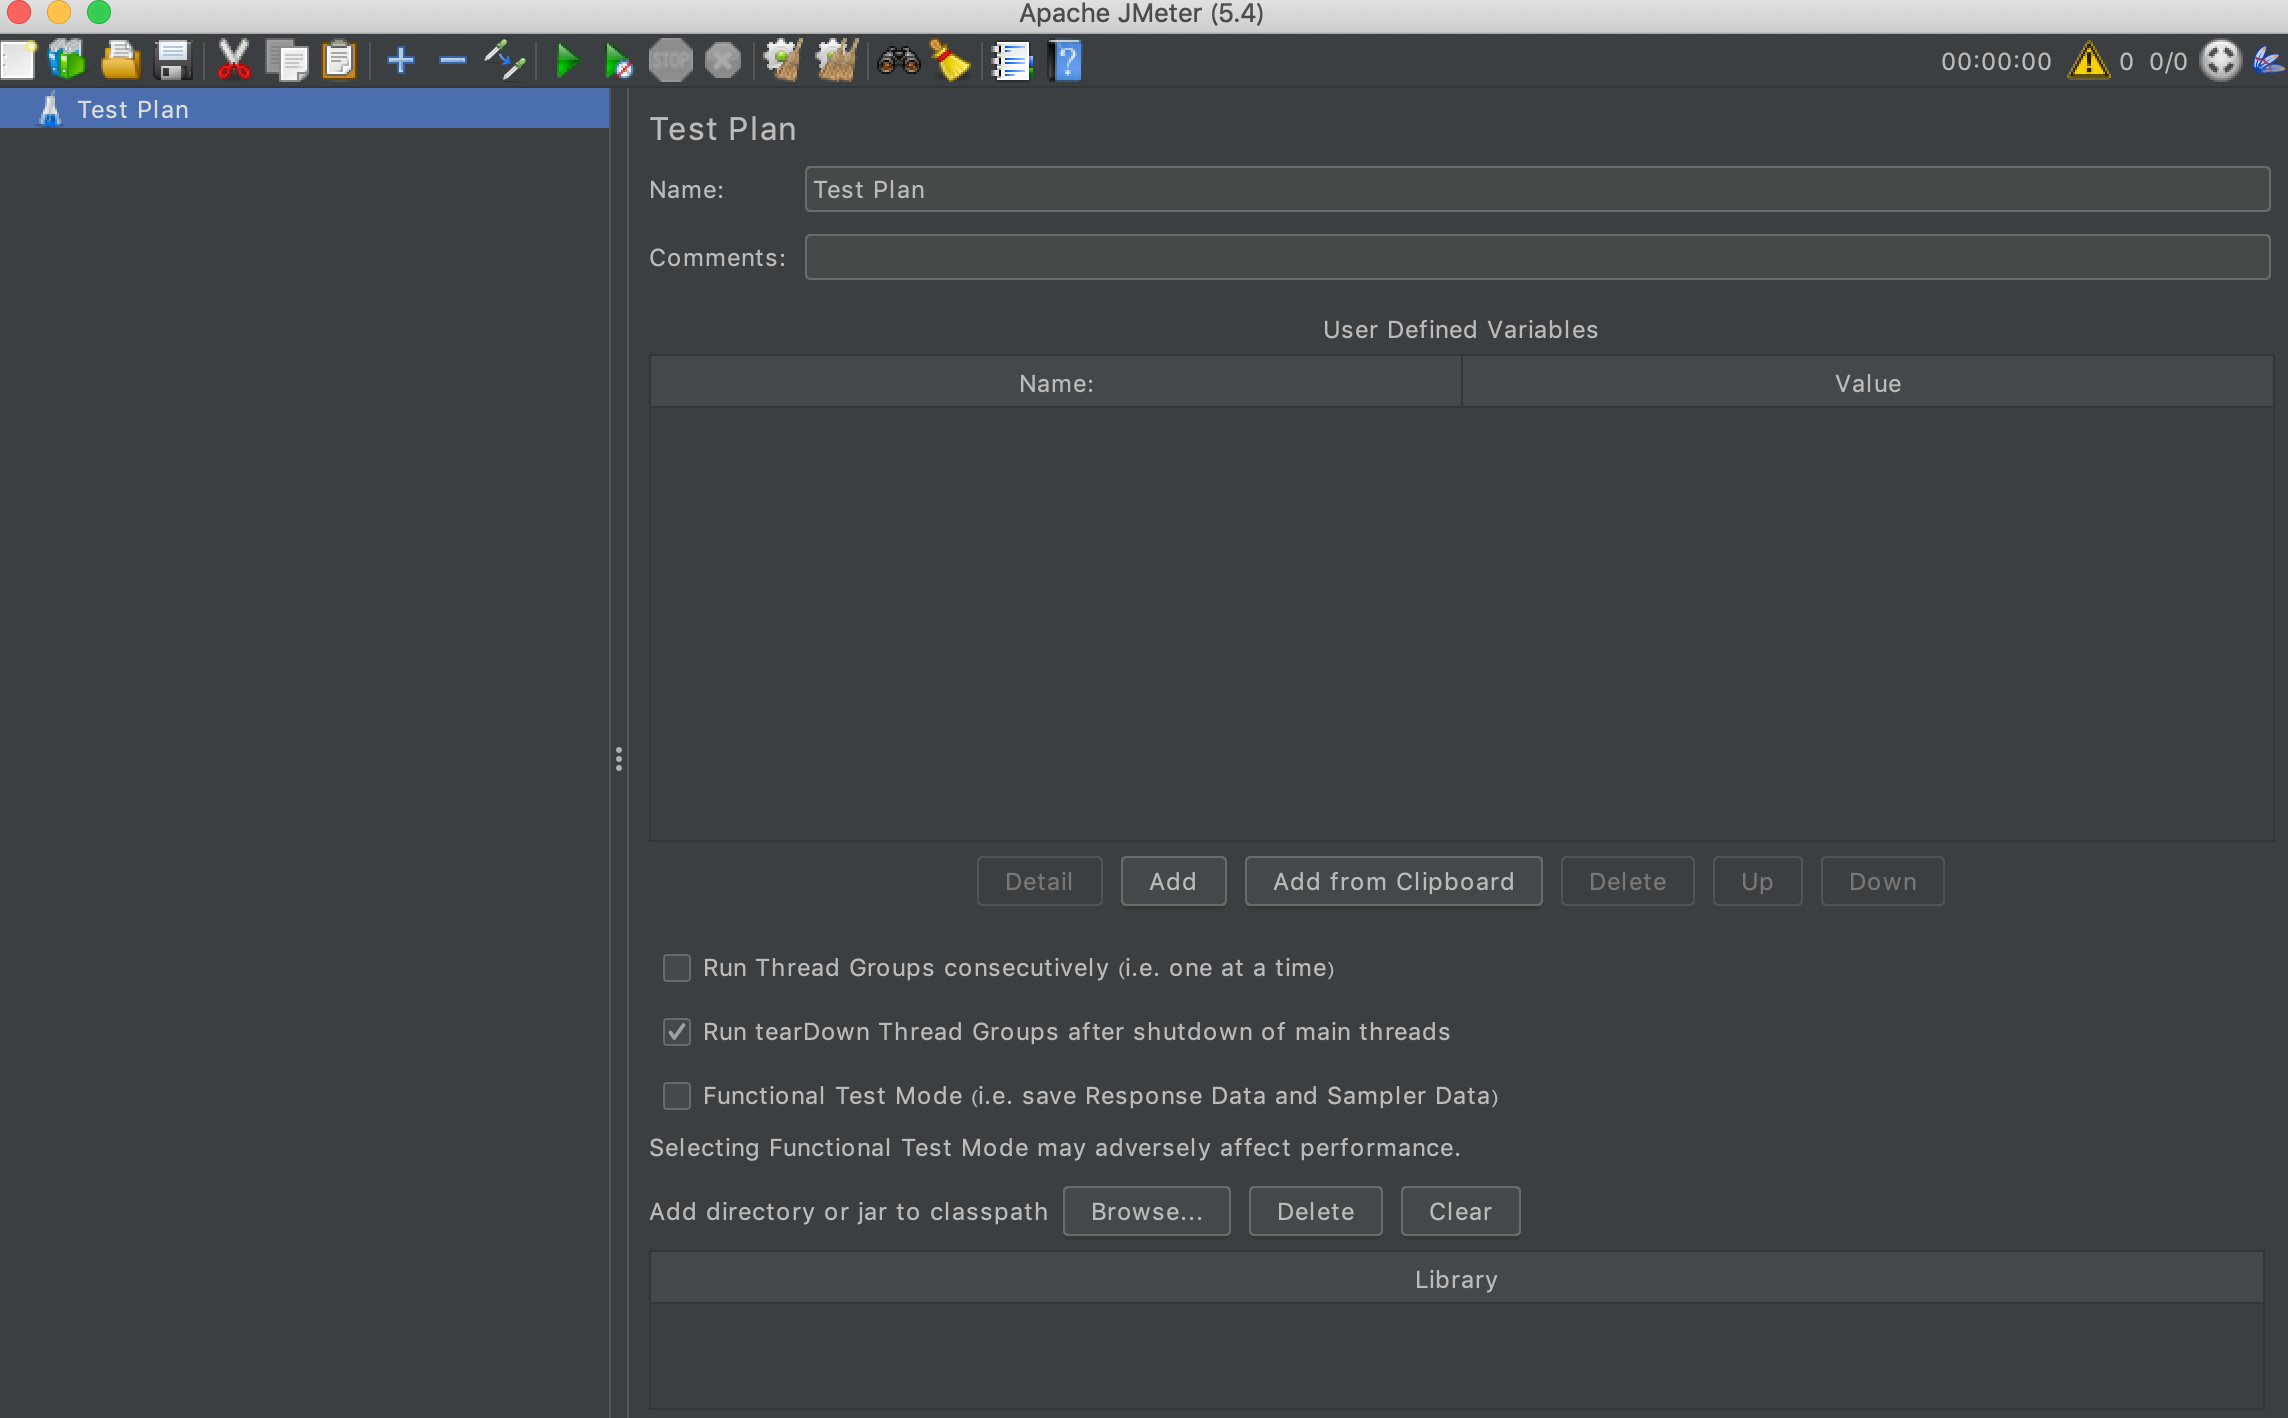Click the split pane divider handle
The image size is (2288, 1418).
click(619, 759)
